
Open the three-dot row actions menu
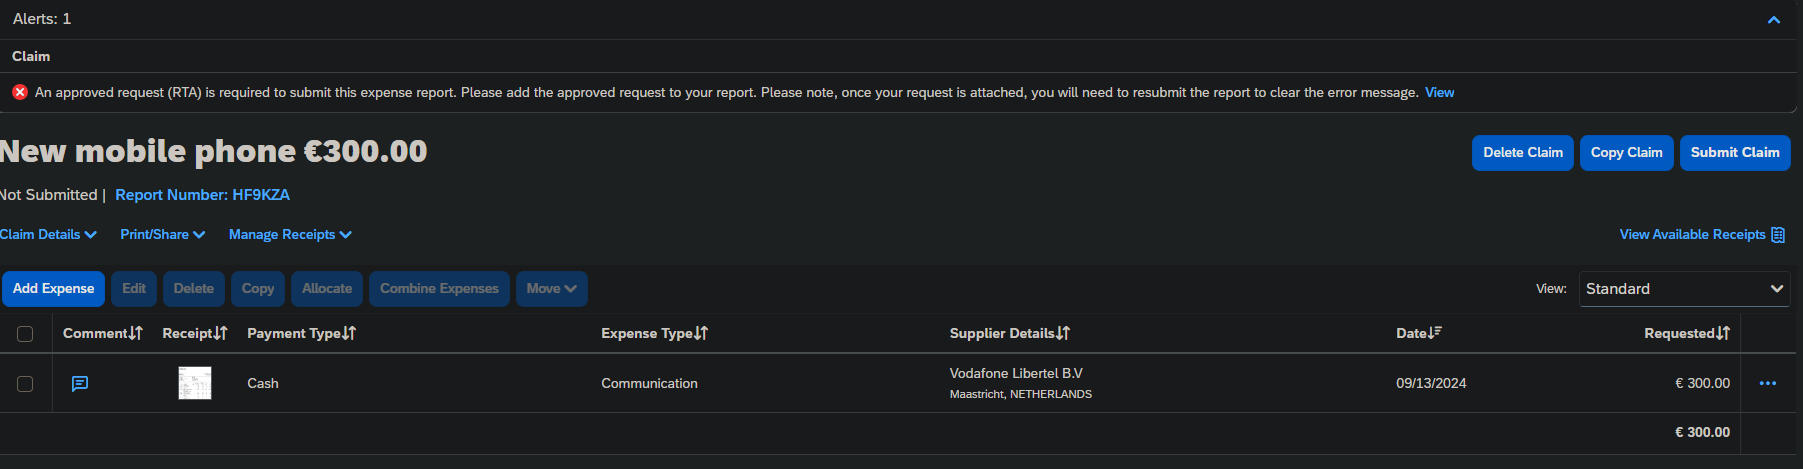tap(1767, 383)
